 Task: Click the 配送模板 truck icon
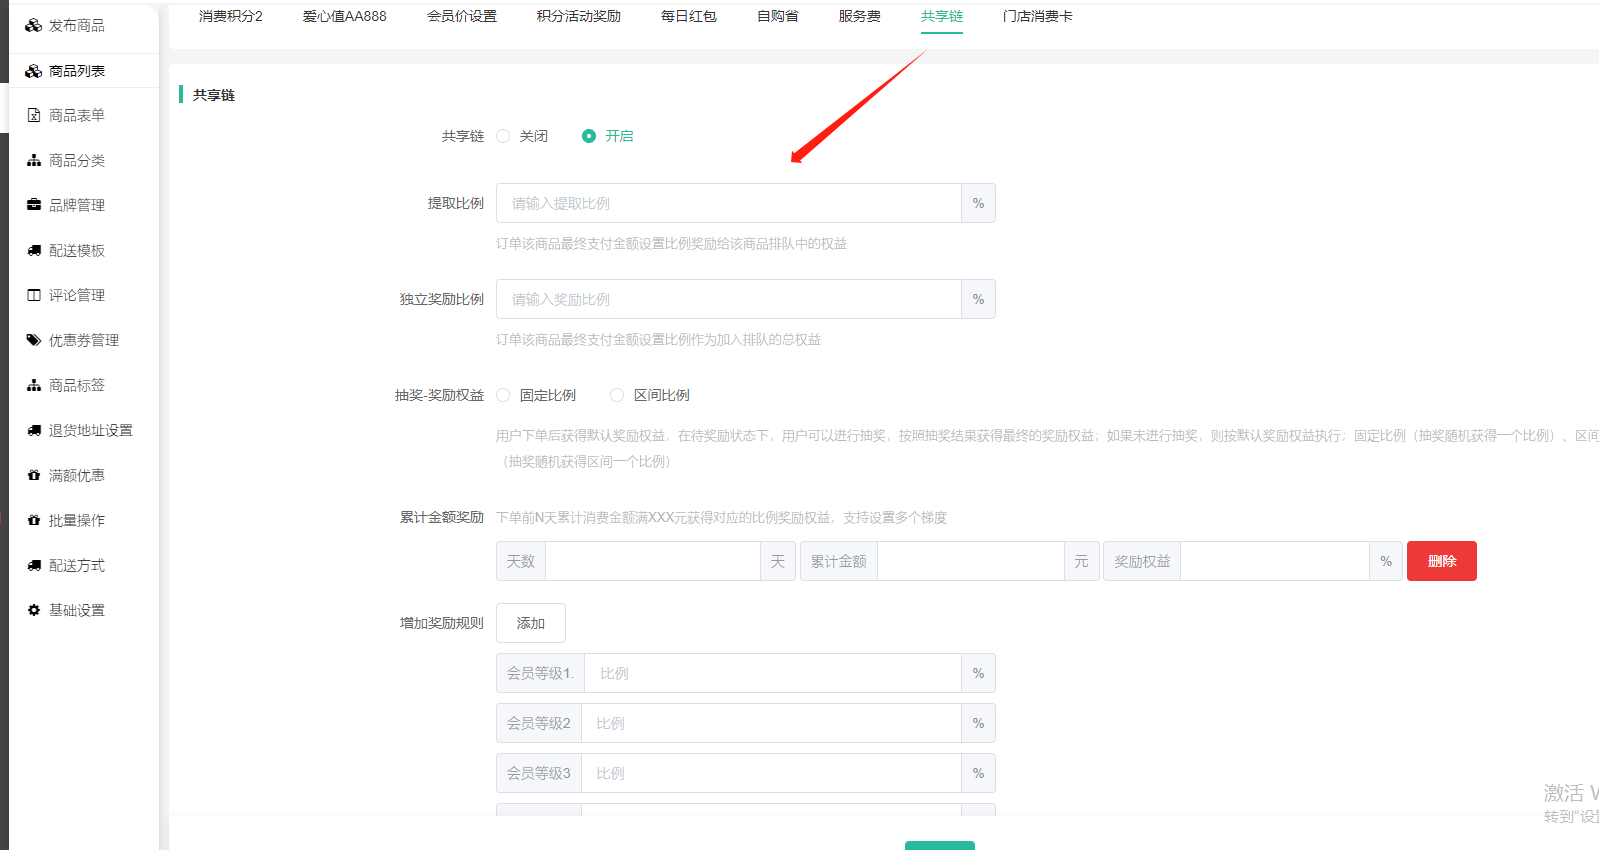pyautogui.click(x=34, y=251)
